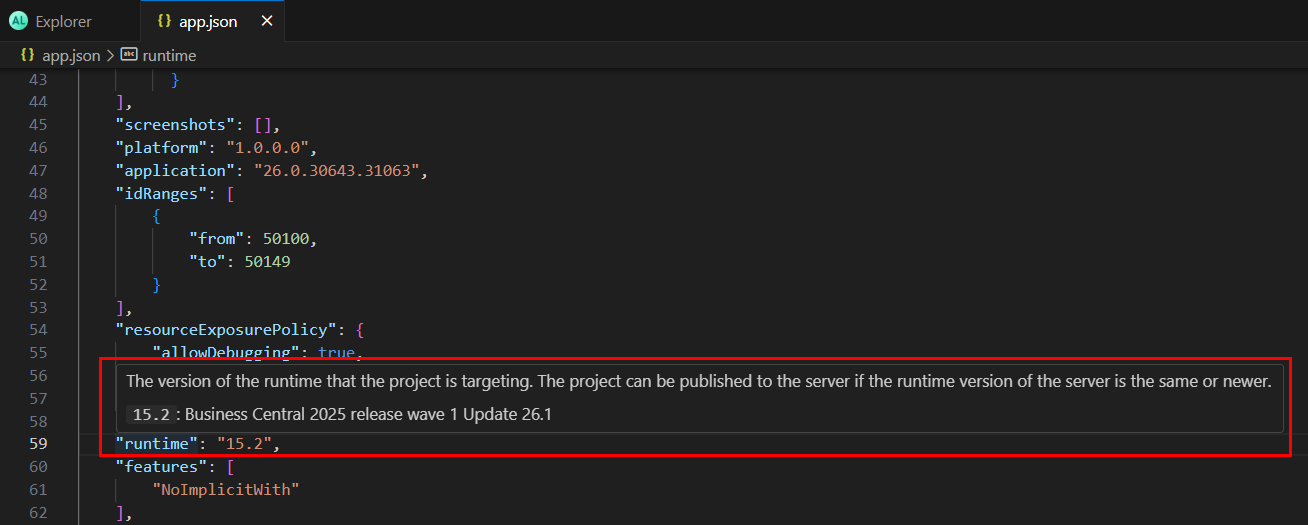This screenshot has height=525, width=1308.
Task: Click the "NoImplicitWith" feature string
Action: (225, 489)
